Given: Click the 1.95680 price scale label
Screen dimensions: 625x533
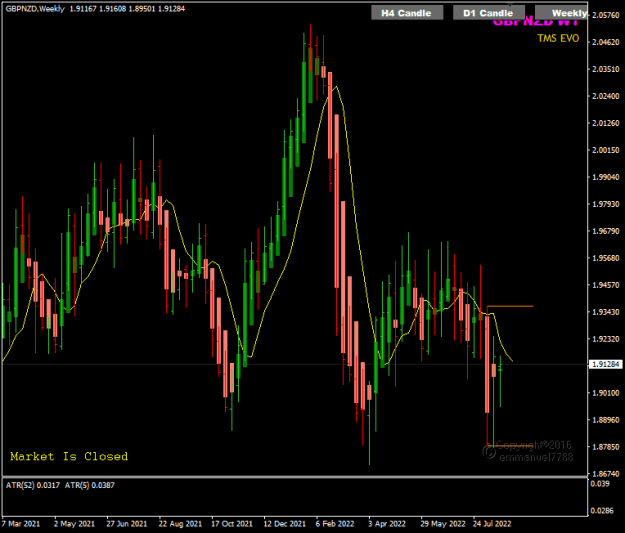Looking at the screenshot, I should click(x=606, y=258).
